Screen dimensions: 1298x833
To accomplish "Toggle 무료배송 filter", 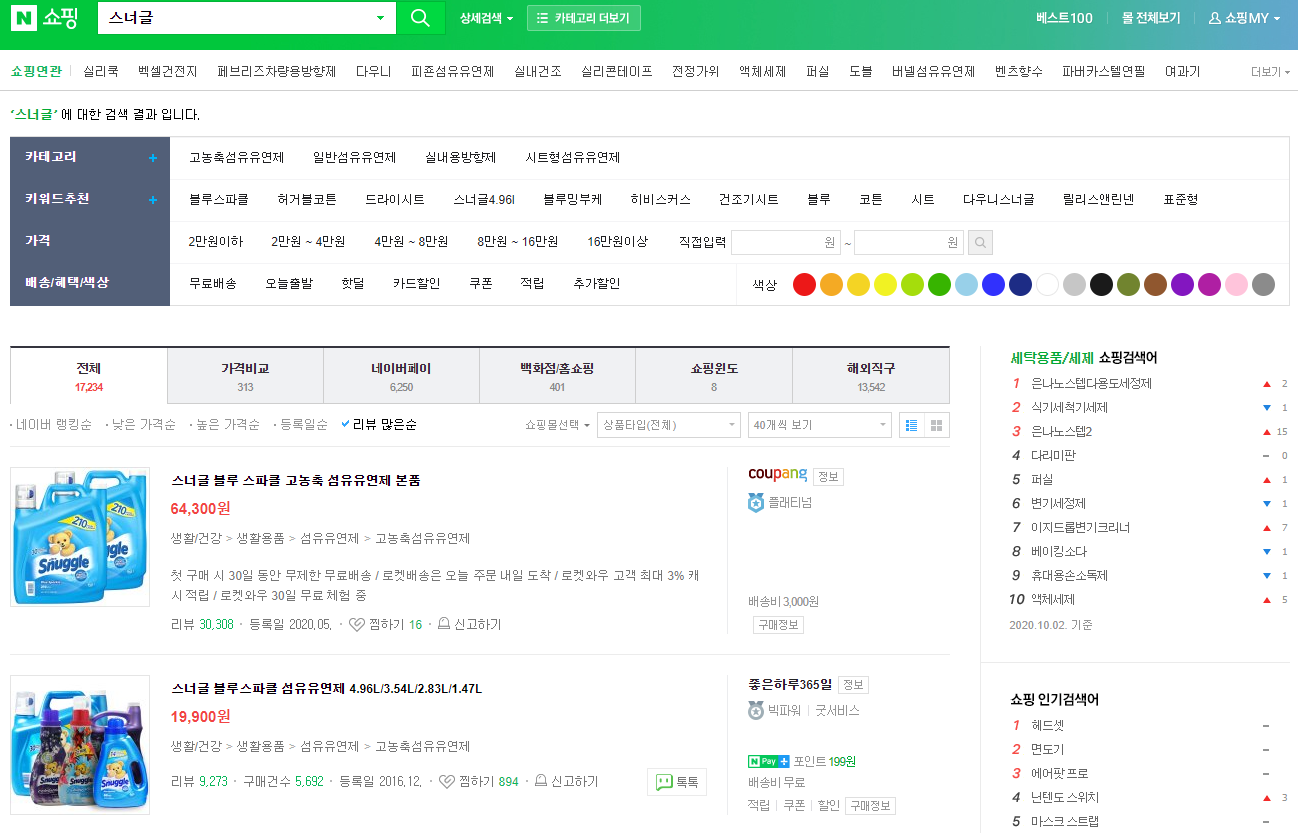I will [213, 284].
